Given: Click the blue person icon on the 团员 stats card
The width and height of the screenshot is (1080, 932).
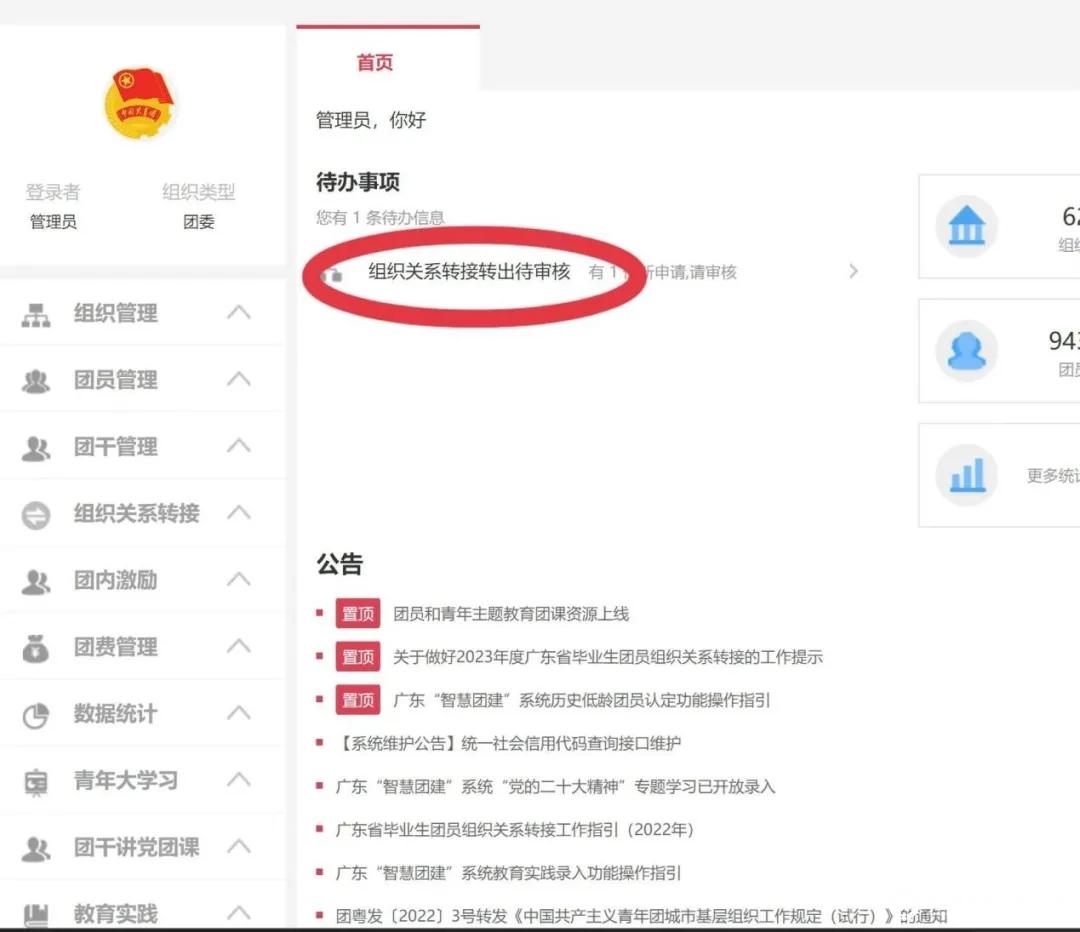Looking at the screenshot, I should tap(967, 351).
